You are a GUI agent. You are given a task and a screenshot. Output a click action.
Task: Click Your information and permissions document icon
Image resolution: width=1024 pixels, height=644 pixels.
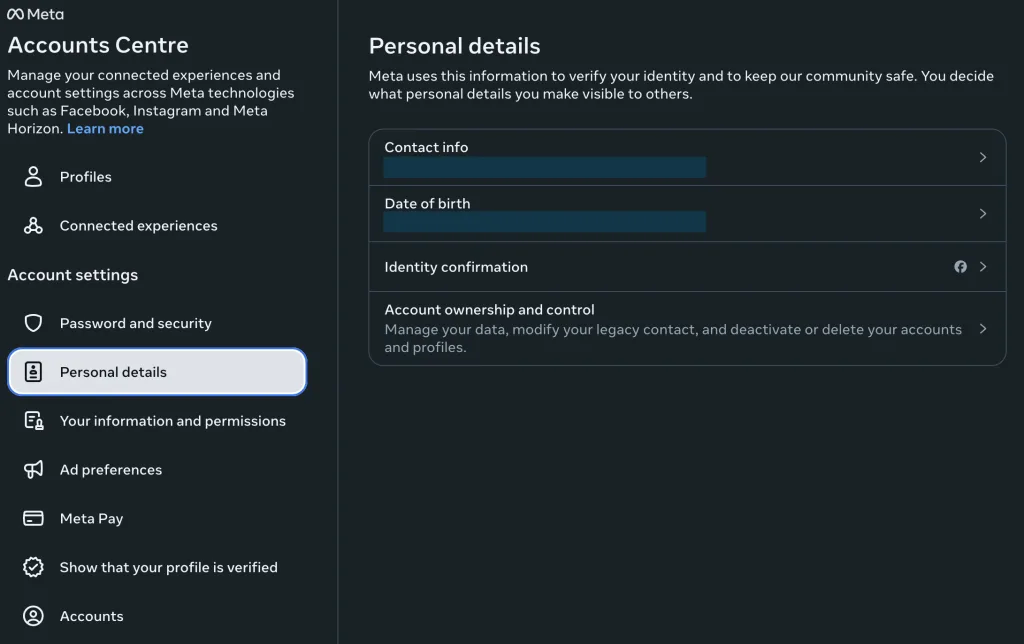(34, 421)
